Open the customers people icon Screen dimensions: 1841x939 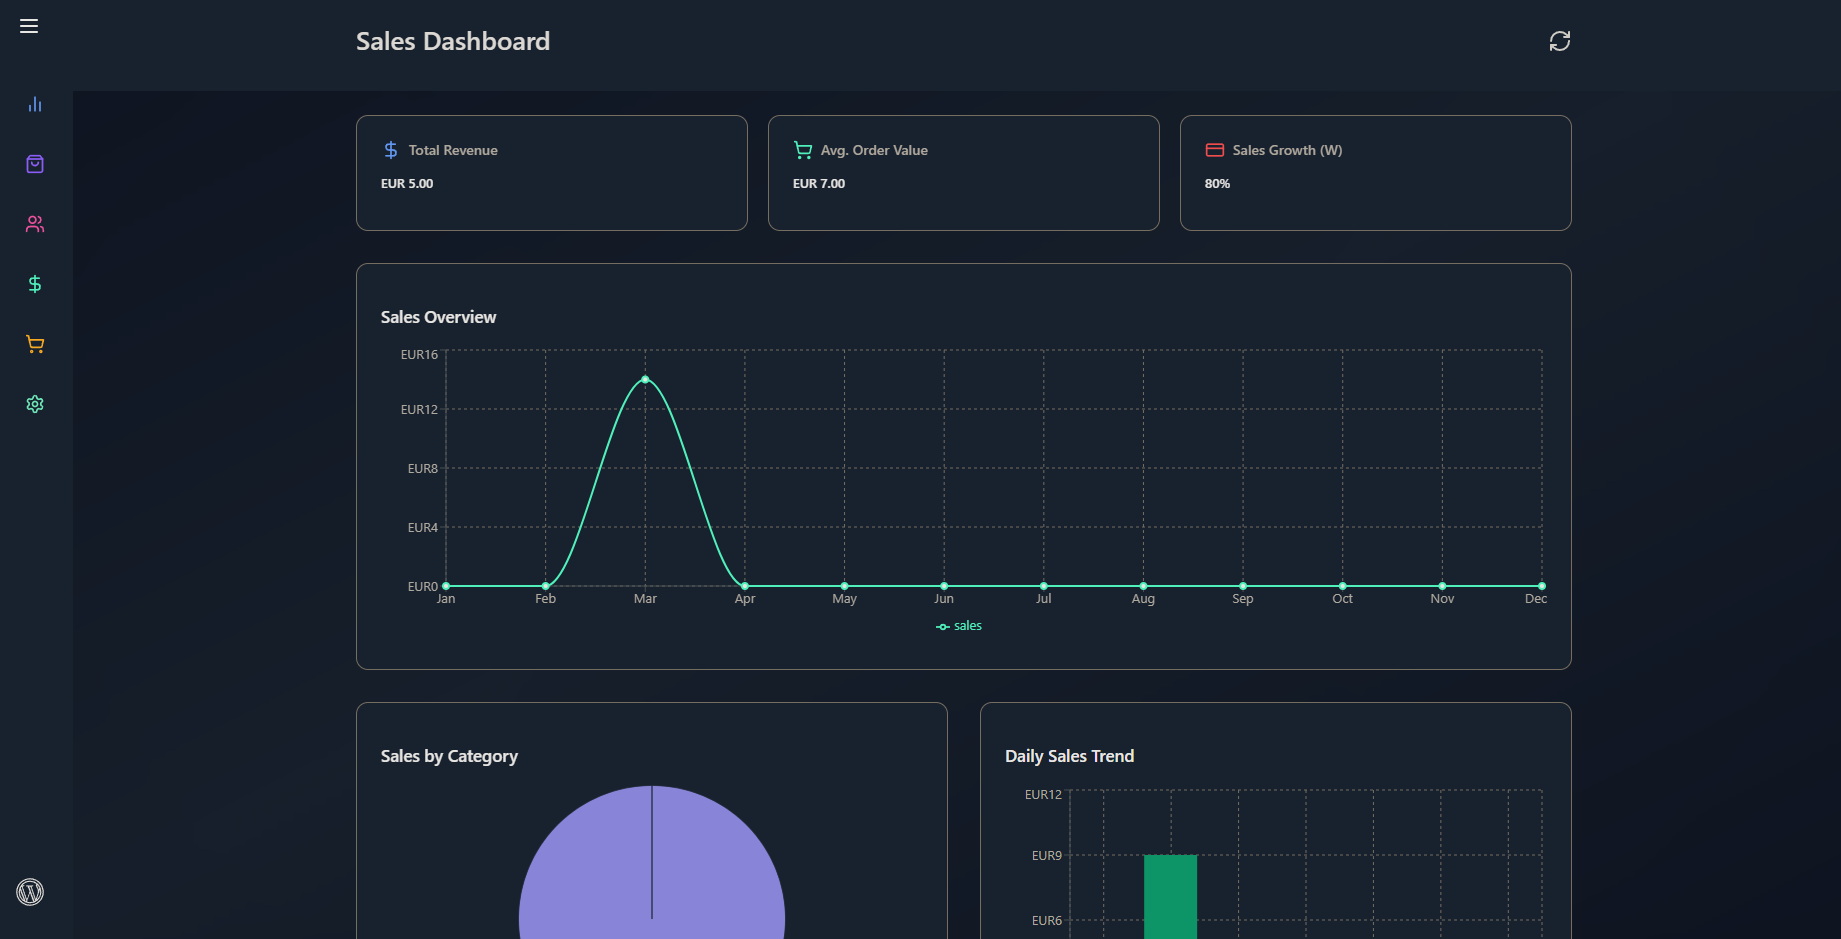pyautogui.click(x=35, y=224)
